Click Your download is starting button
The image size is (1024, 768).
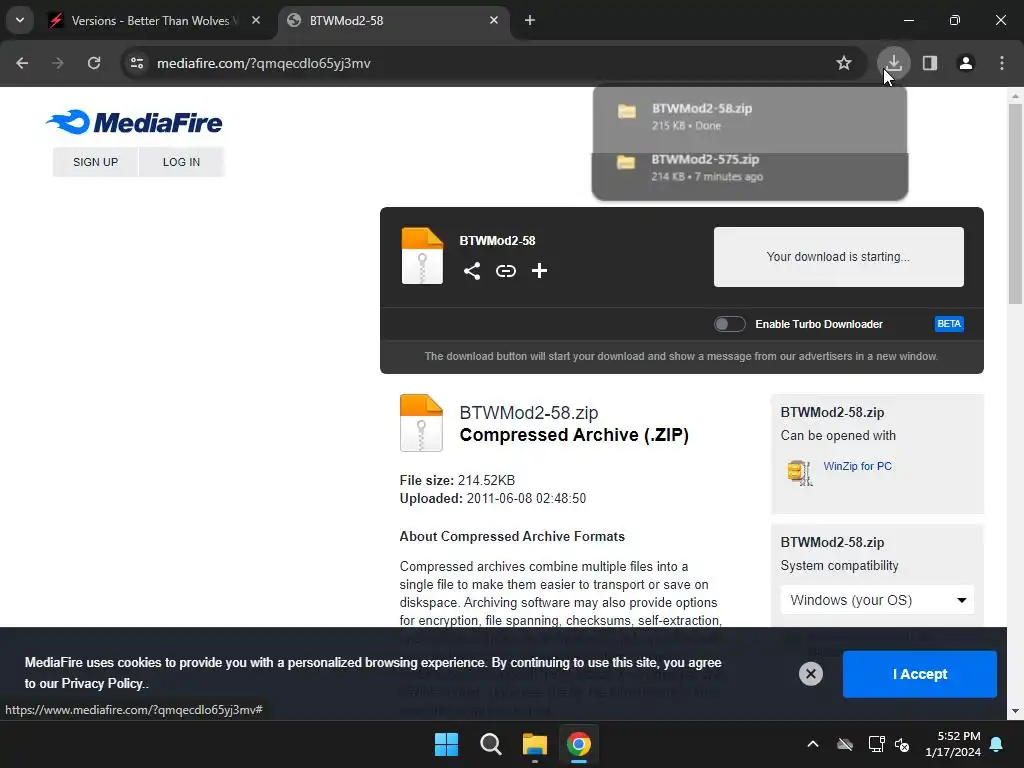(839, 257)
